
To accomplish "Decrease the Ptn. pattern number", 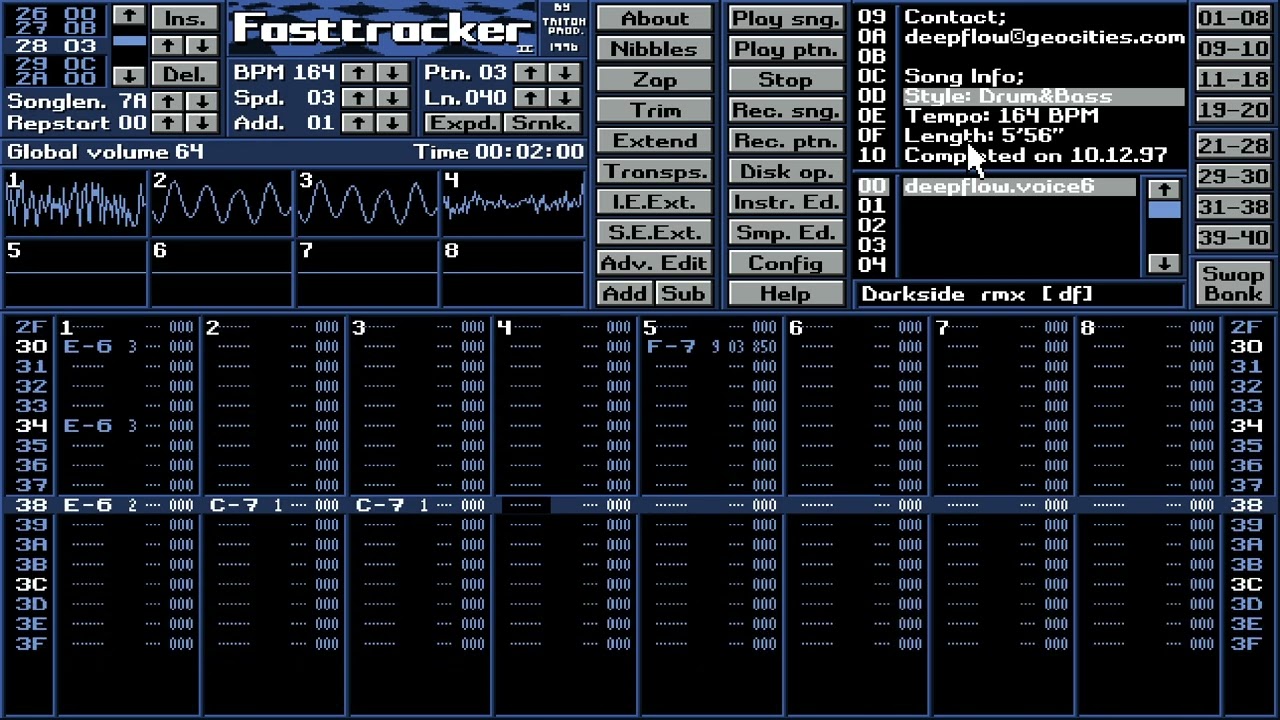I will point(566,73).
